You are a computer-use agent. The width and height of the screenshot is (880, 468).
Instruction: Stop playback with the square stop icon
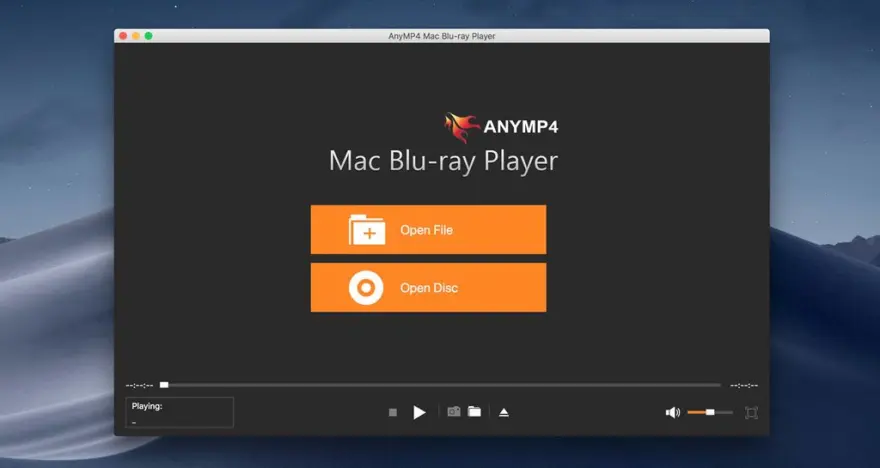pos(393,412)
